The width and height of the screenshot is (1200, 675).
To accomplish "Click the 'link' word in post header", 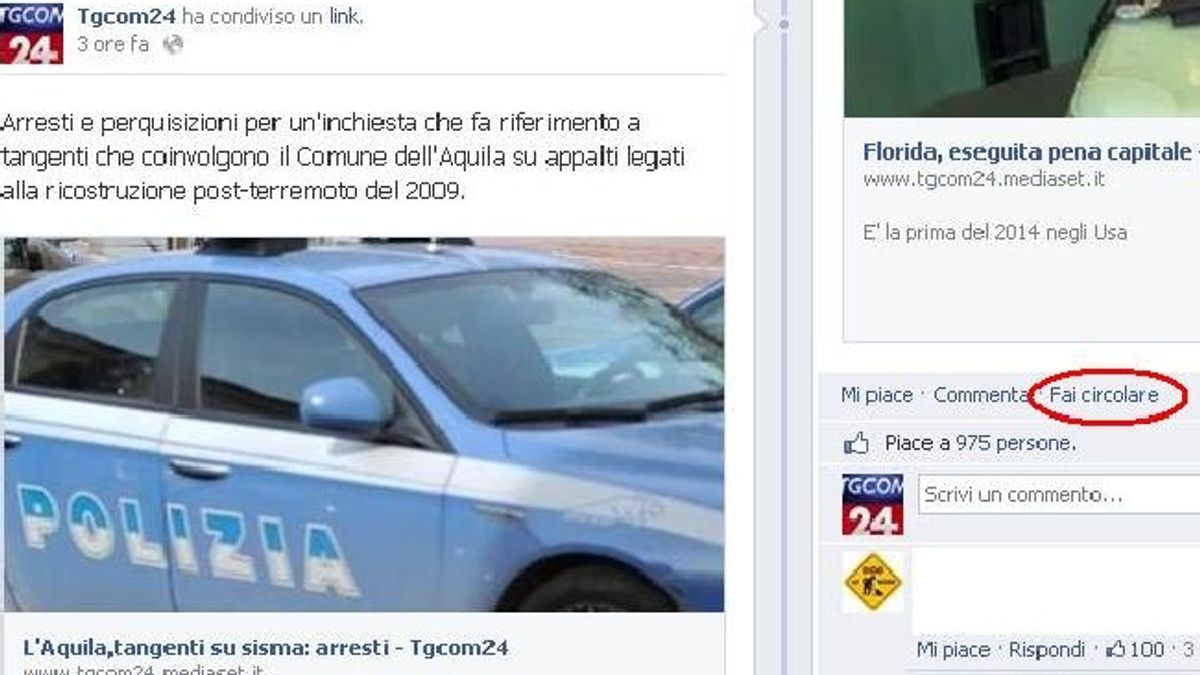I will (344, 17).
